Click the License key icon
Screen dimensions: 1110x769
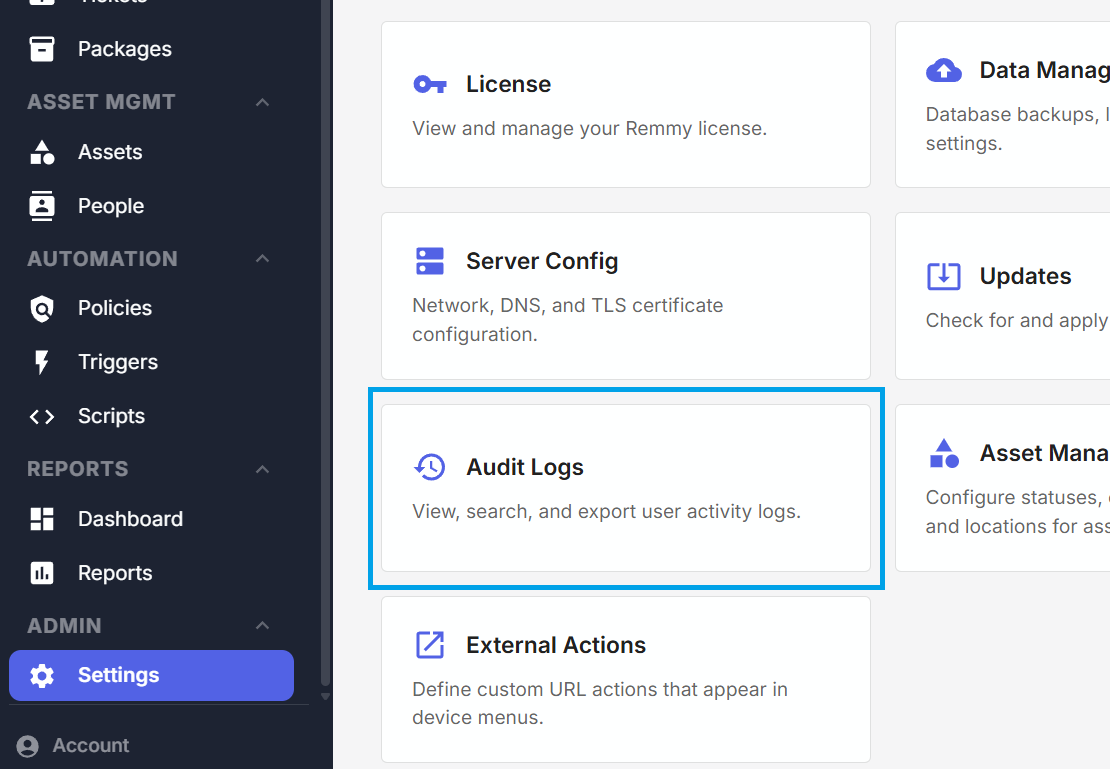point(430,84)
